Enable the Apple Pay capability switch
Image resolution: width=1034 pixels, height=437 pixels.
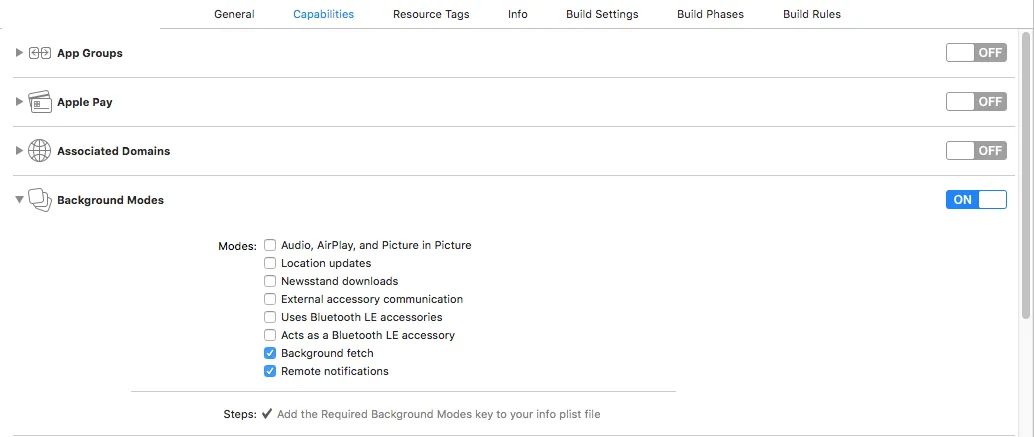tap(976, 102)
